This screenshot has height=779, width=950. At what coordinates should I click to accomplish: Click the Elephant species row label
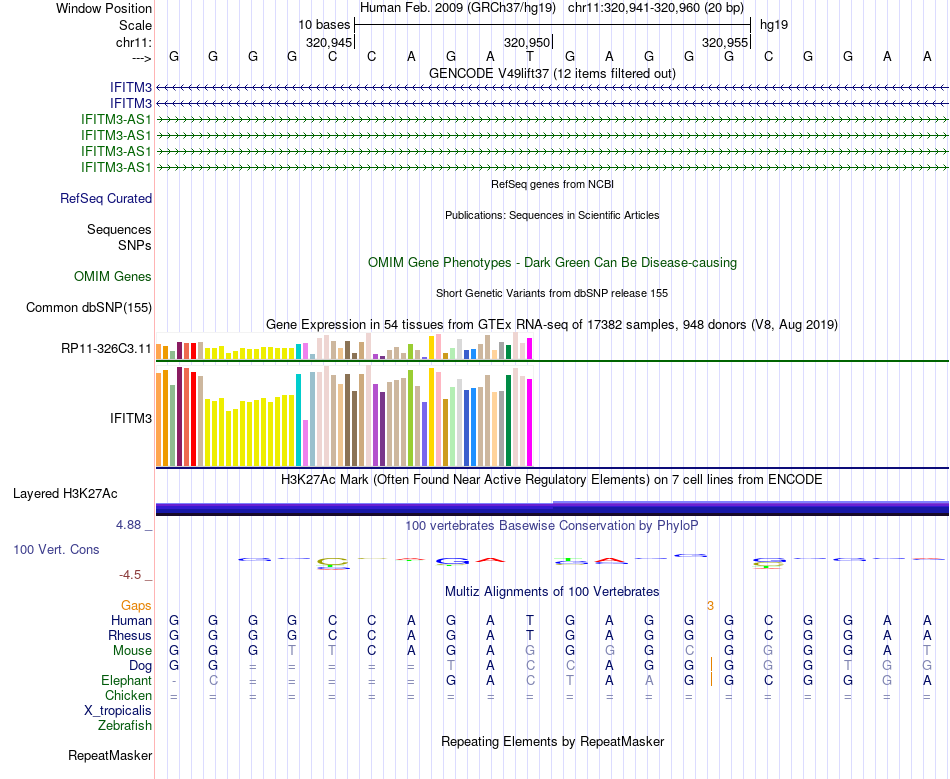[126, 681]
